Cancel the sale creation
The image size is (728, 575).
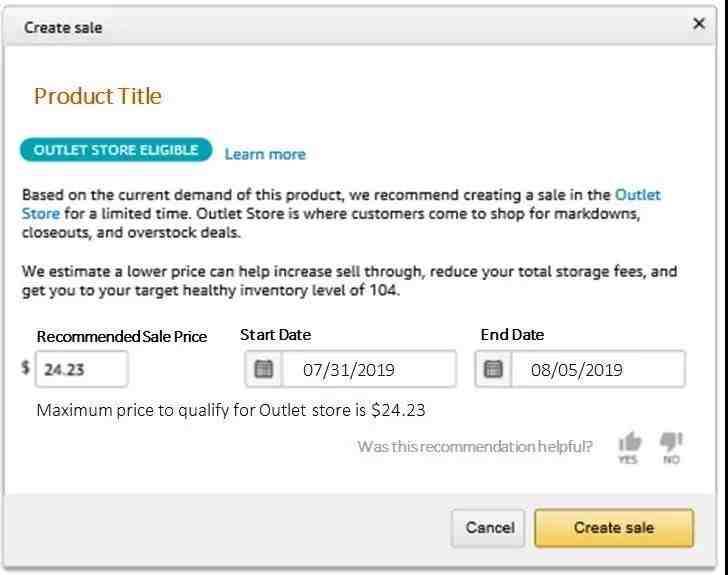488,528
